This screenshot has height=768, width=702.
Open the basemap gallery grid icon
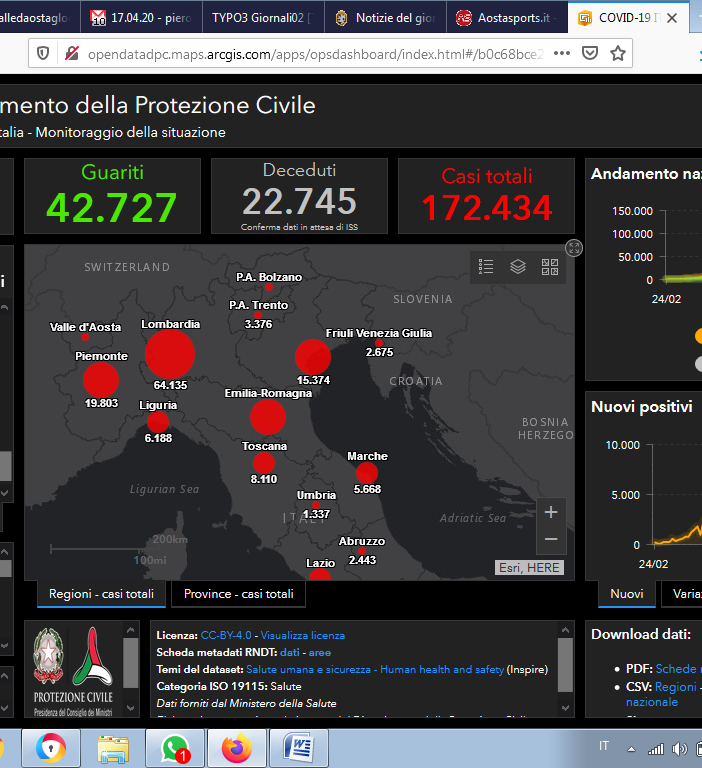tap(550, 266)
